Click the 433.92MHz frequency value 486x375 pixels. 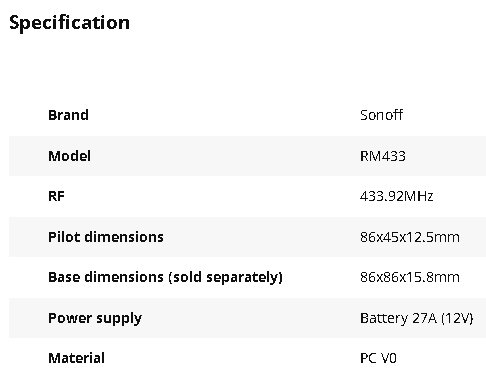click(x=396, y=196)
